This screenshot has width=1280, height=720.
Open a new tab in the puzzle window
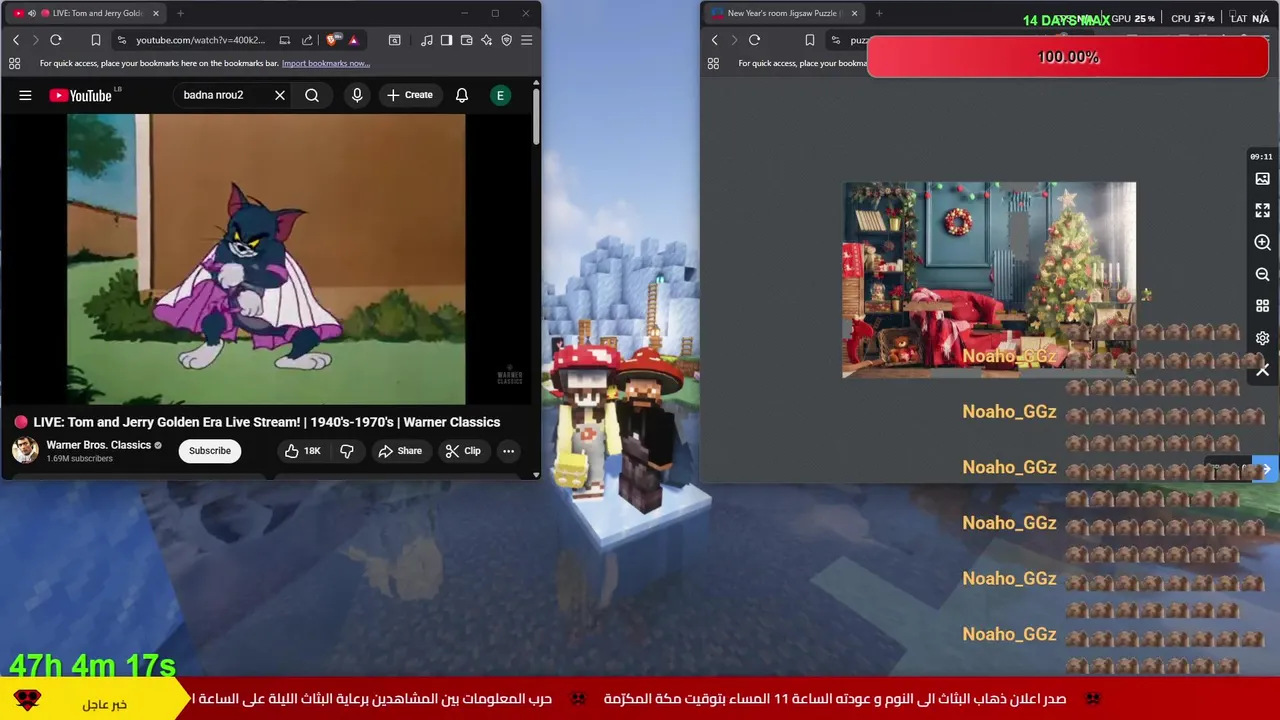tap(879, 13)
